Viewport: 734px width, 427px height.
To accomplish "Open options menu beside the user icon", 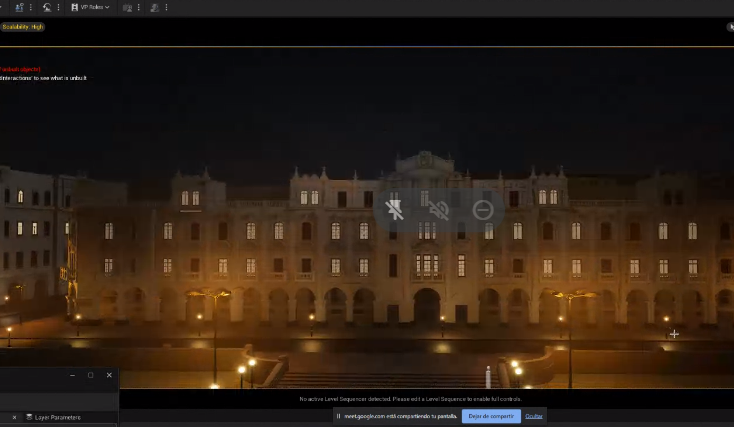I will [x=31, y=7].
